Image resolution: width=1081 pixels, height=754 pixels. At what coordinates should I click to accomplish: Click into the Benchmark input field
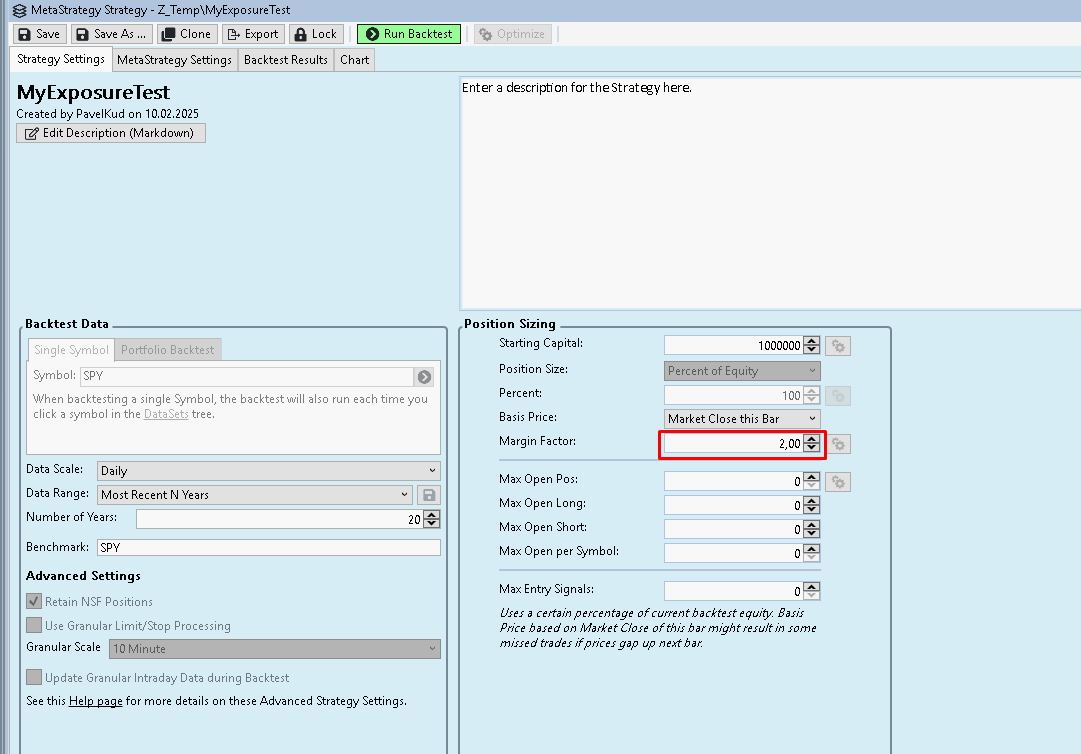[268, 548]
